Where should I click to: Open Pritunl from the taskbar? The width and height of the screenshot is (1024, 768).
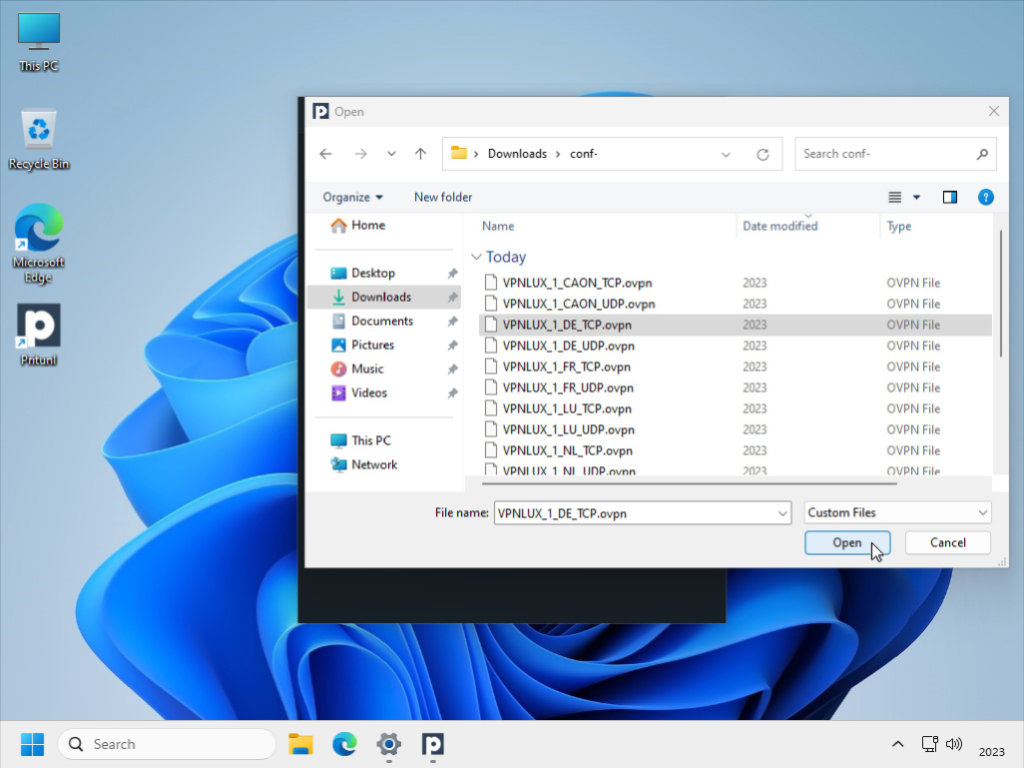[432, 744]
